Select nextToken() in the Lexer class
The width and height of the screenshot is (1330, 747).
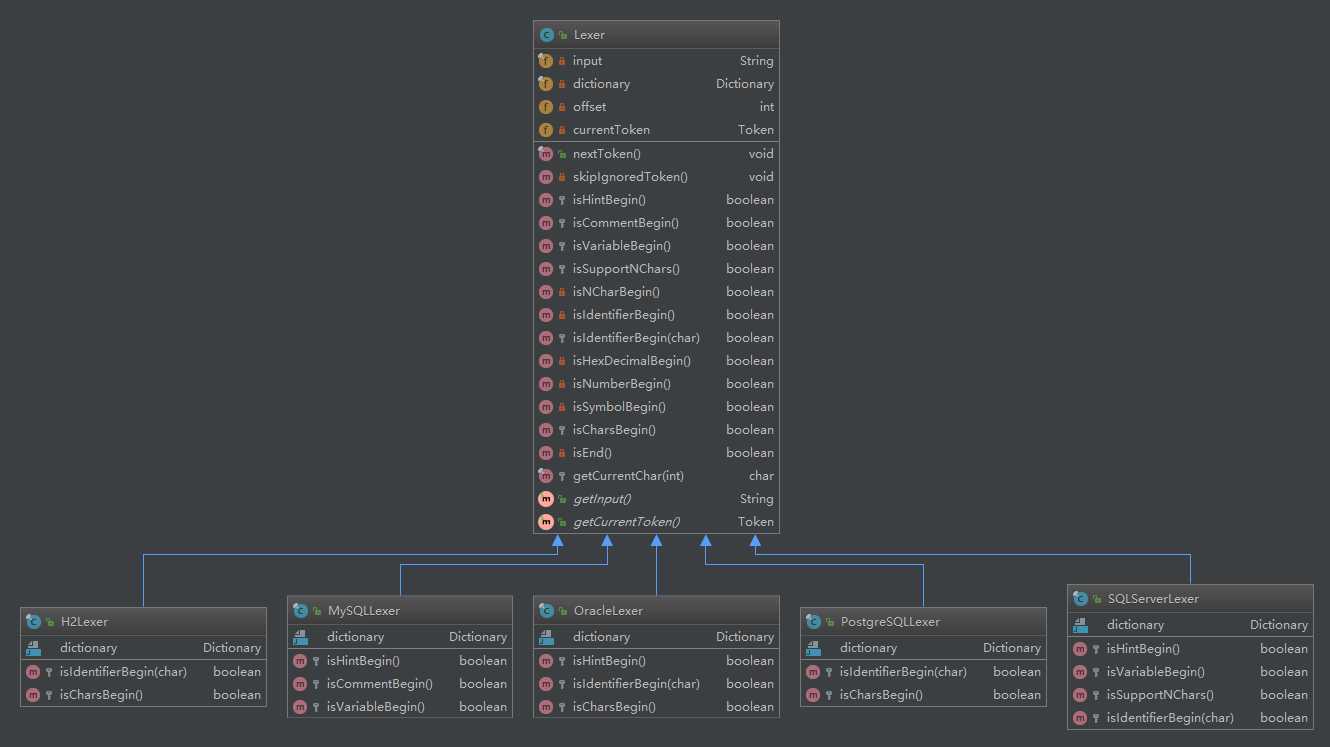pos(607,154)
